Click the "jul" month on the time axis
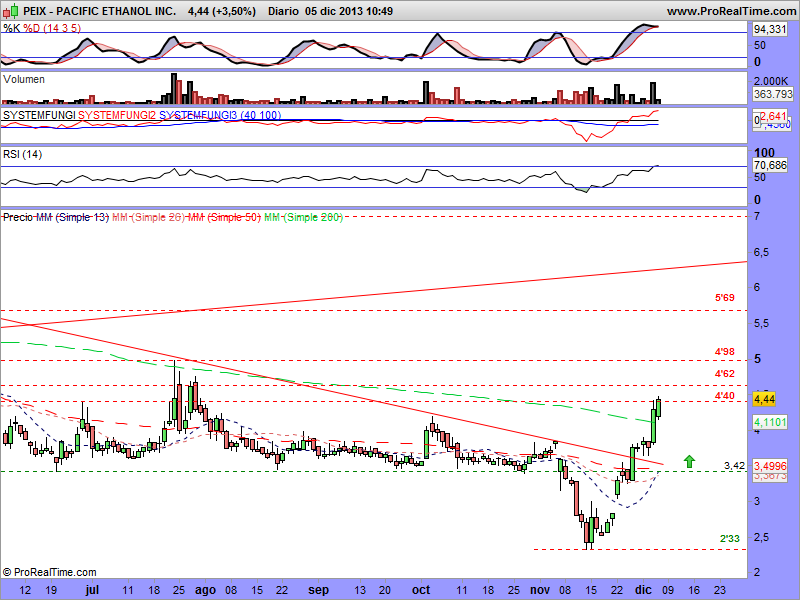Screen dimensions: 800x600 (x=92, y=590)
